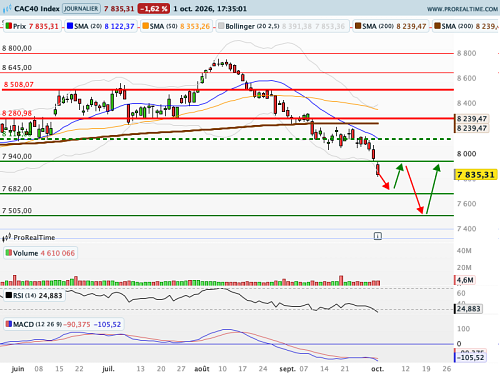Image resolution: width=500 pixels, height=375 pixels.
Task: Click the blue SMA (20) color swatch
Action: tap(70, 26)
